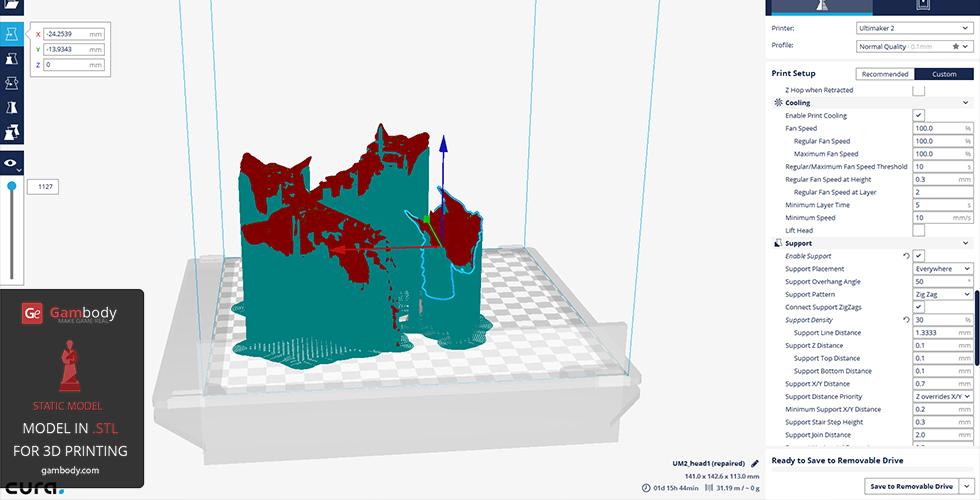
Task: Click the Support Stair Step Height field
Action: [942, 422]
